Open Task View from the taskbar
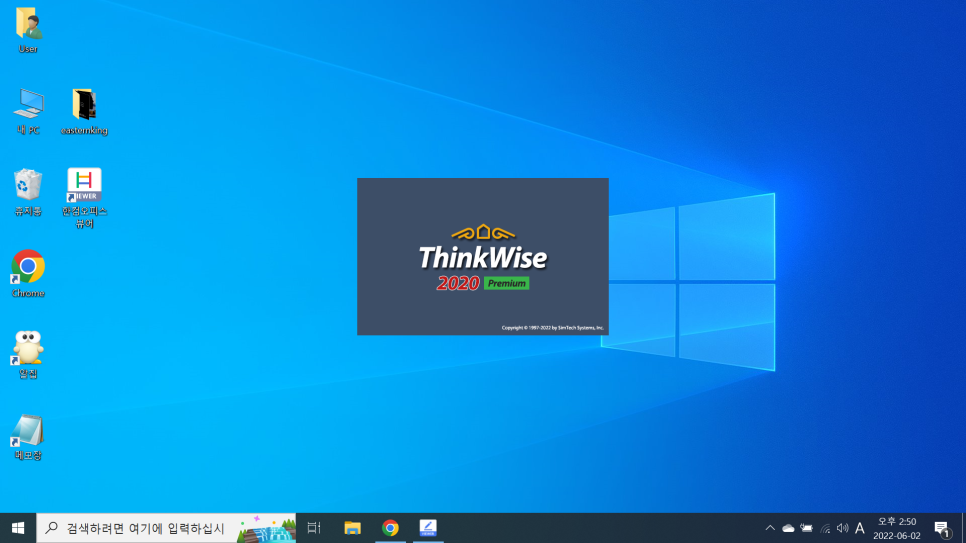 tap(314, 528)
